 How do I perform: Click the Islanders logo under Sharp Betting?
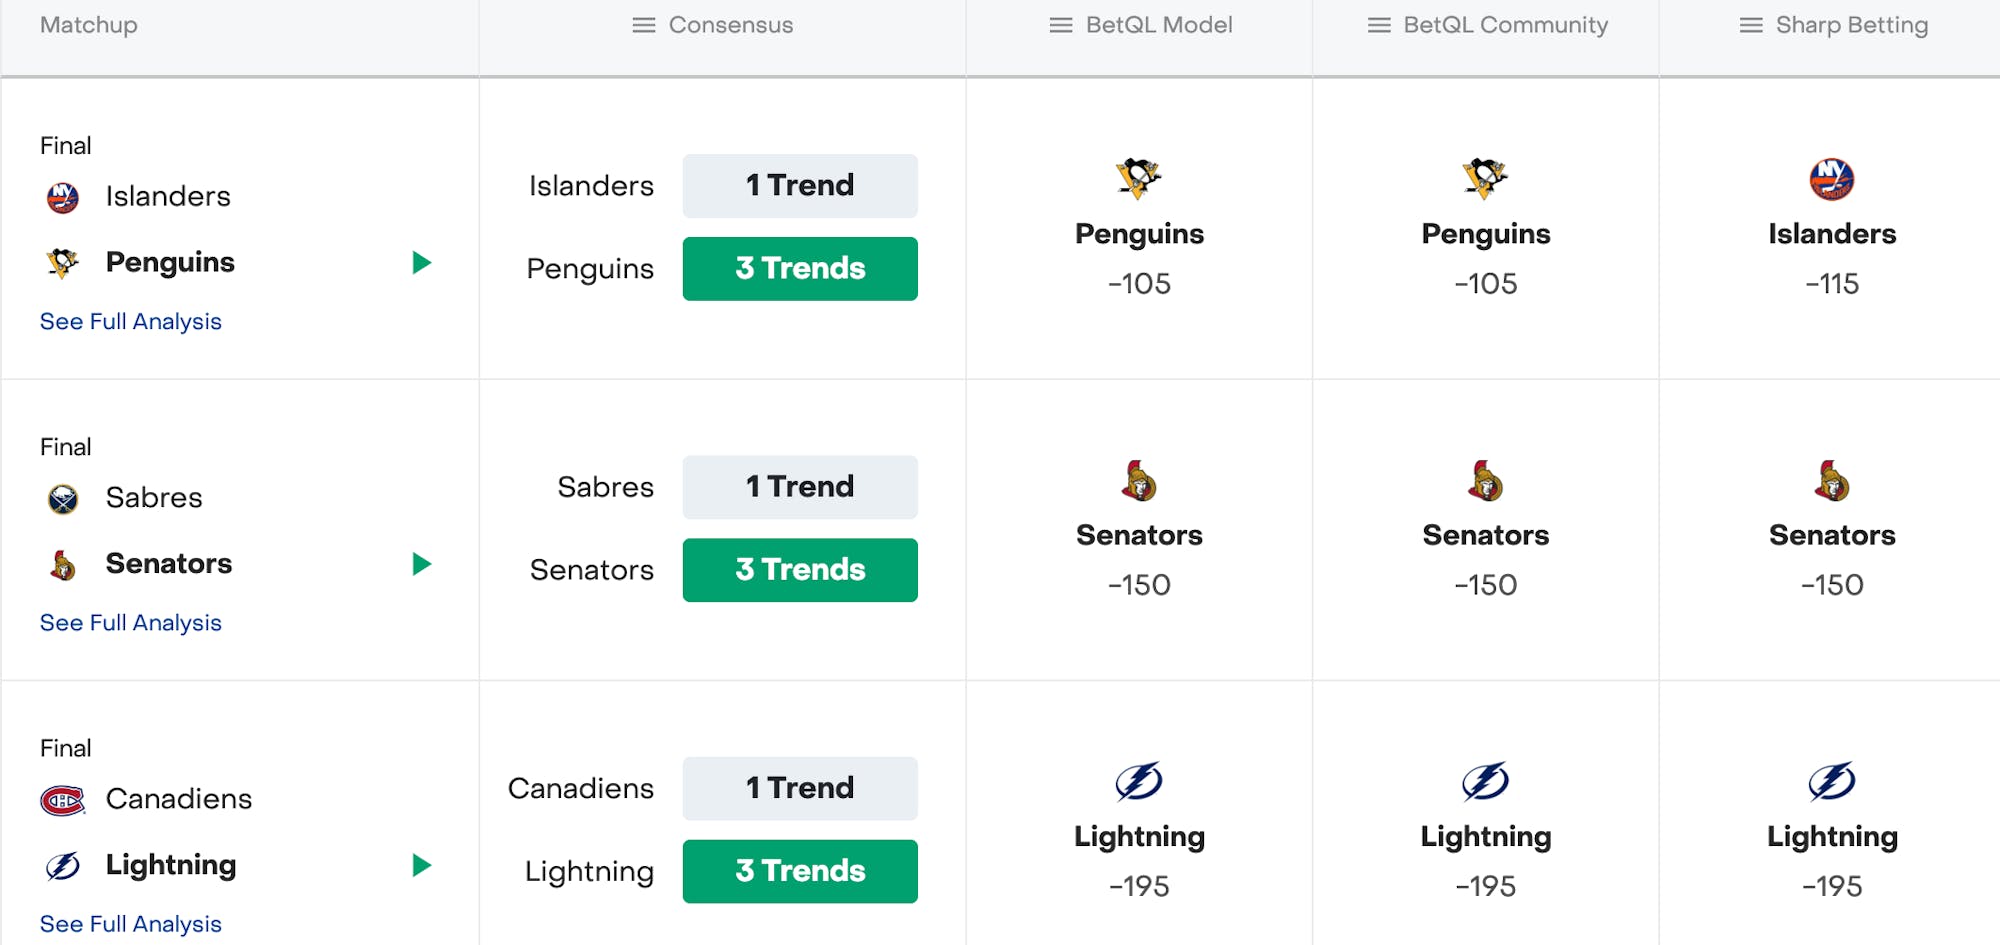pyautogui.click(x=1832, y=179)
